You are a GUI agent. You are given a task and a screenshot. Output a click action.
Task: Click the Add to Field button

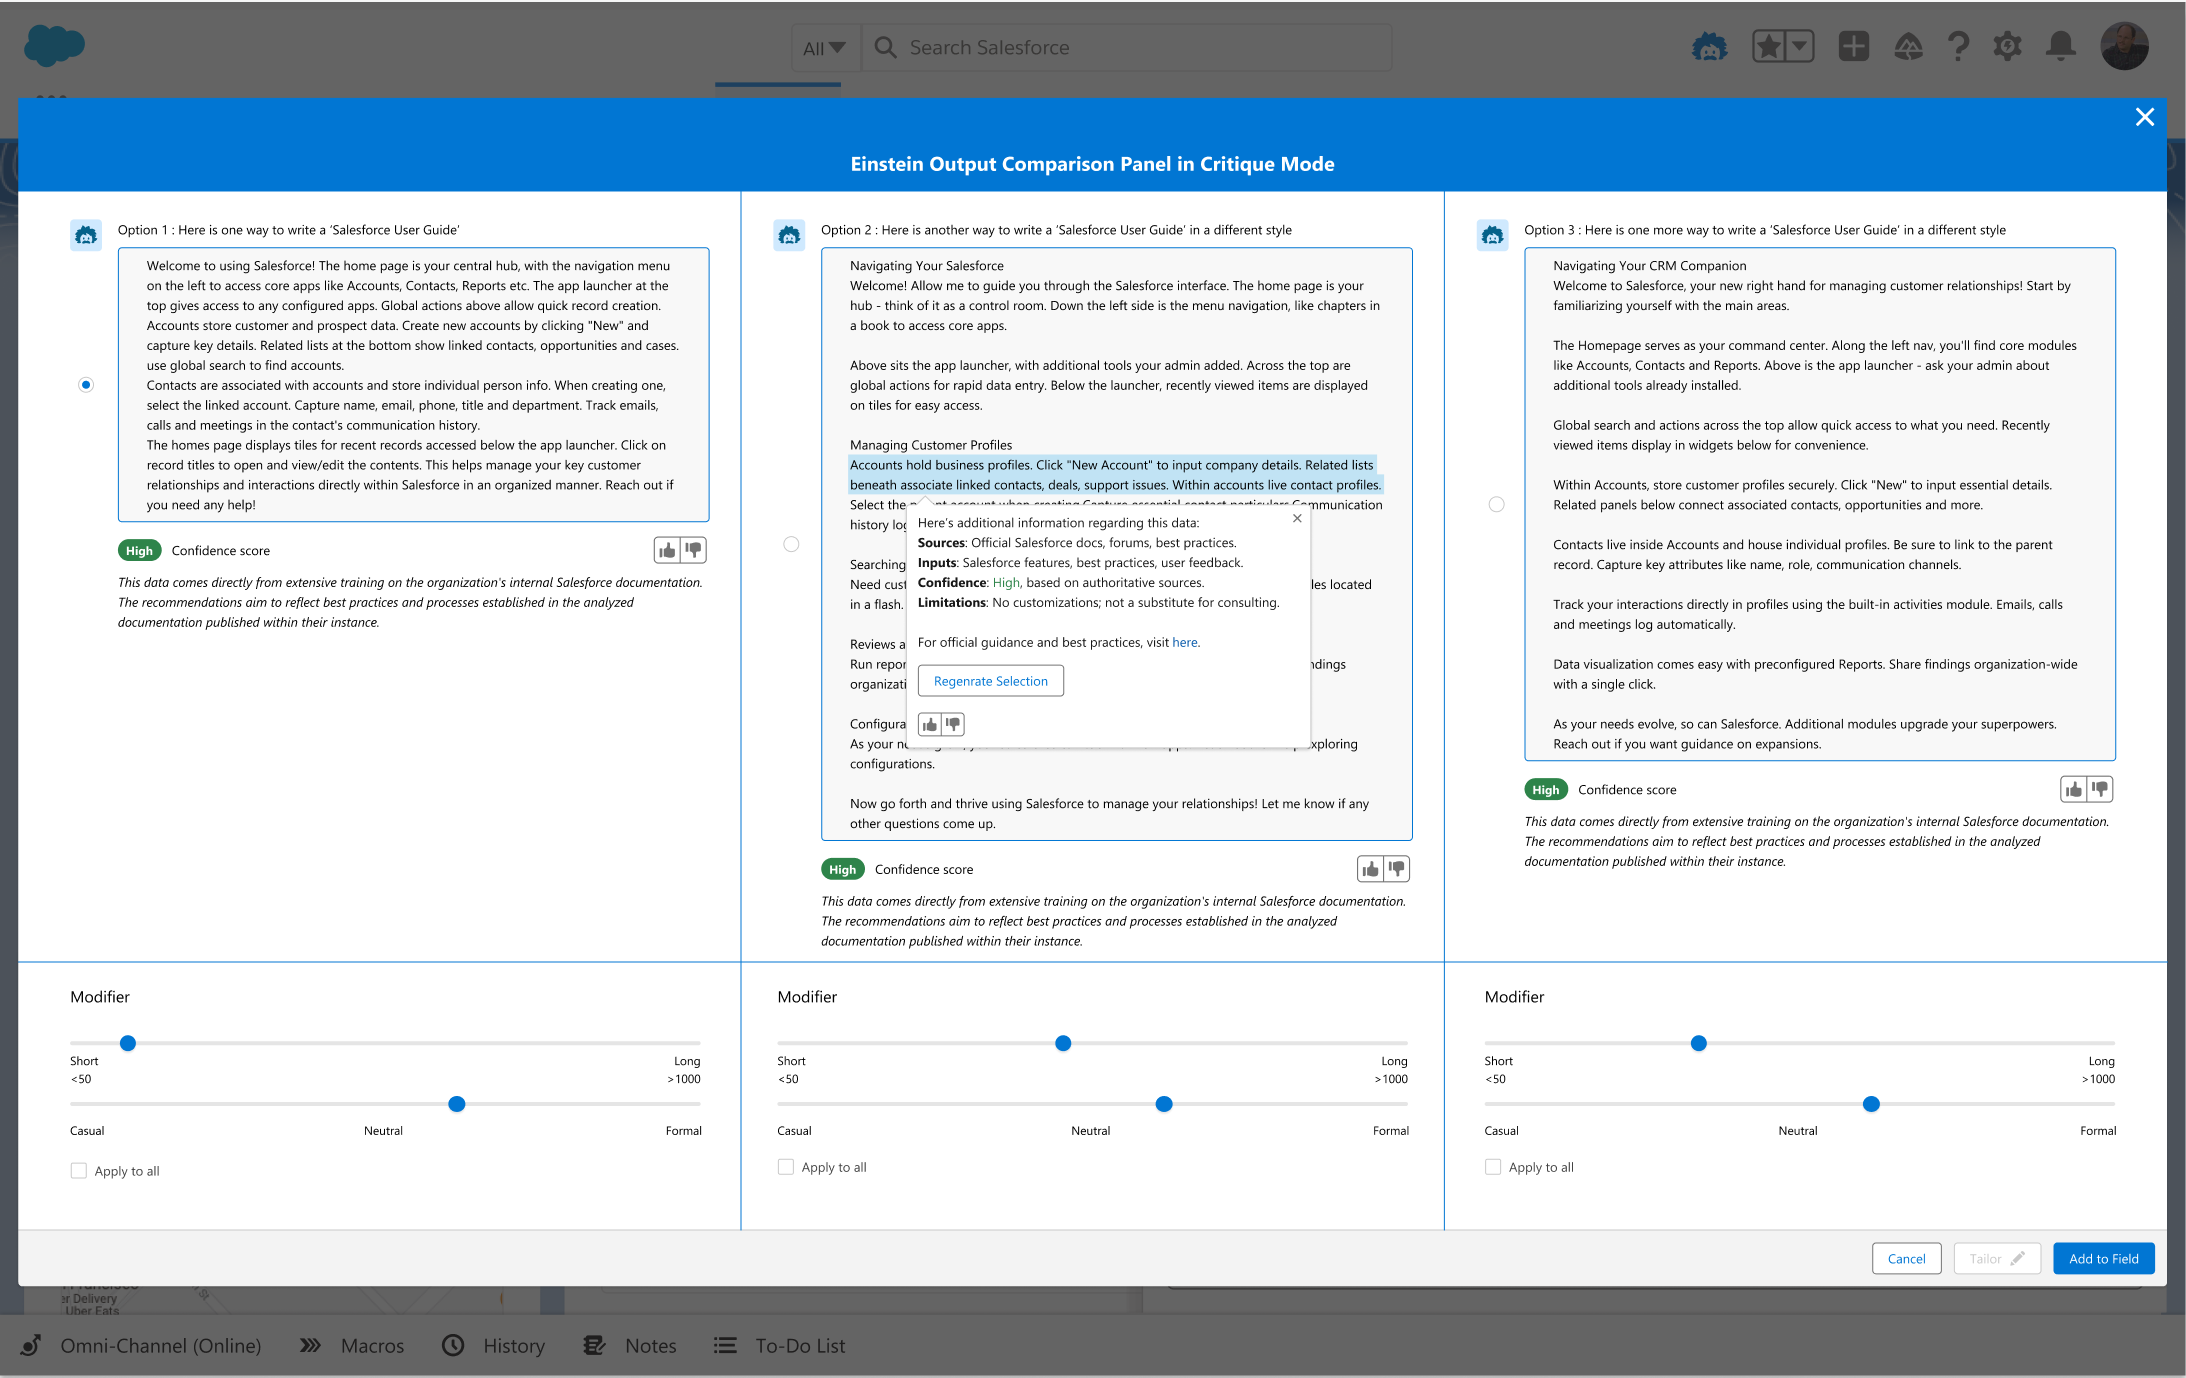[x=2103, y=1258]
